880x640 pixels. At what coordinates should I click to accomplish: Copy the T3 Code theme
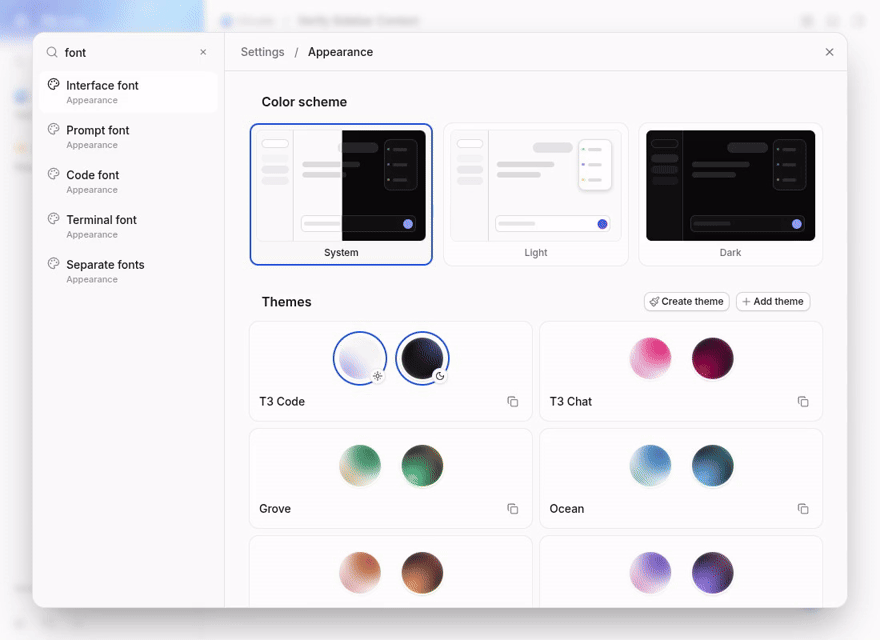tap(513, 401)
